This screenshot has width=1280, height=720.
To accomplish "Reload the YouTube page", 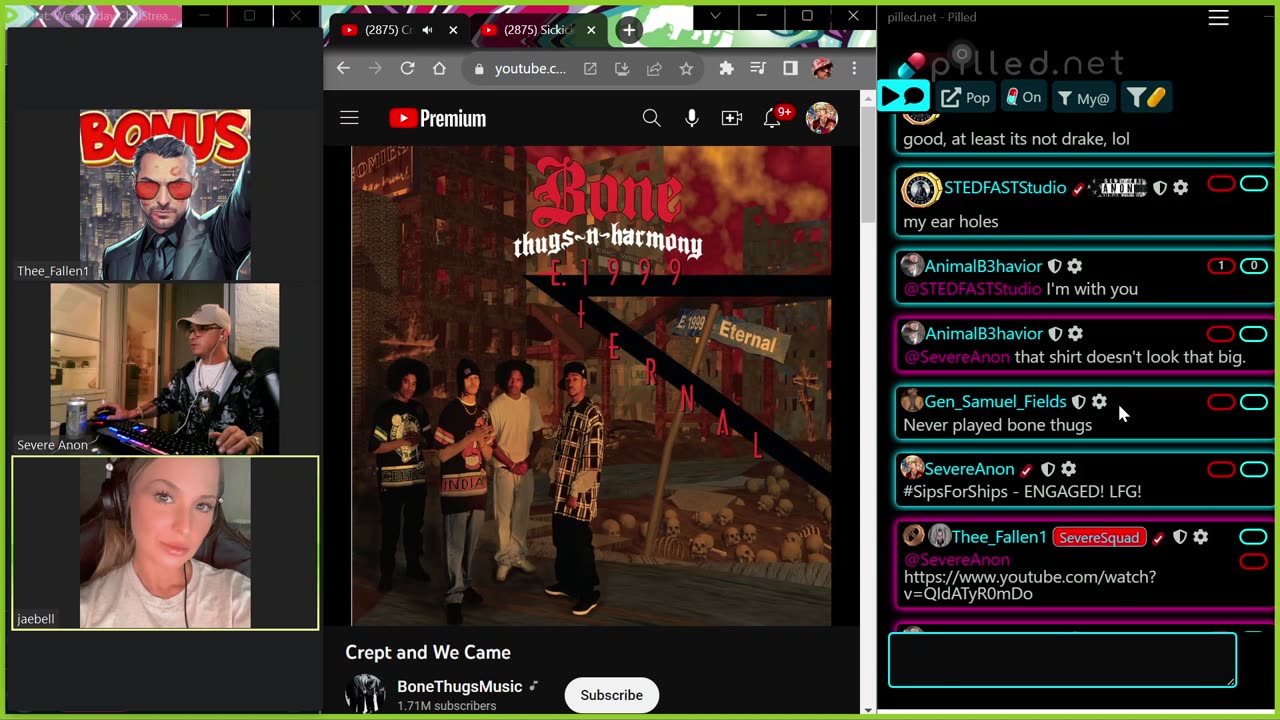I will click(x=407, y=68).
